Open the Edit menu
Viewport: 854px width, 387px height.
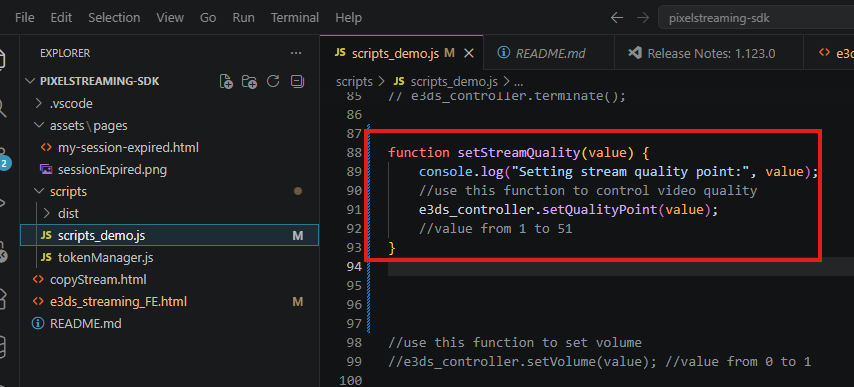click(x=61, y=17)
